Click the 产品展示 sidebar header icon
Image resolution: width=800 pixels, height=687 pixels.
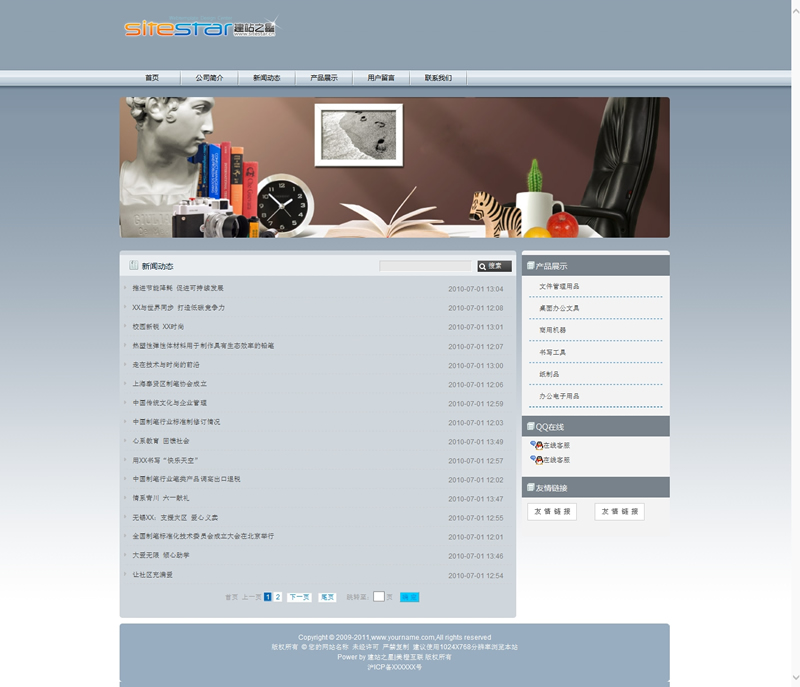click(x=530, y=266)
